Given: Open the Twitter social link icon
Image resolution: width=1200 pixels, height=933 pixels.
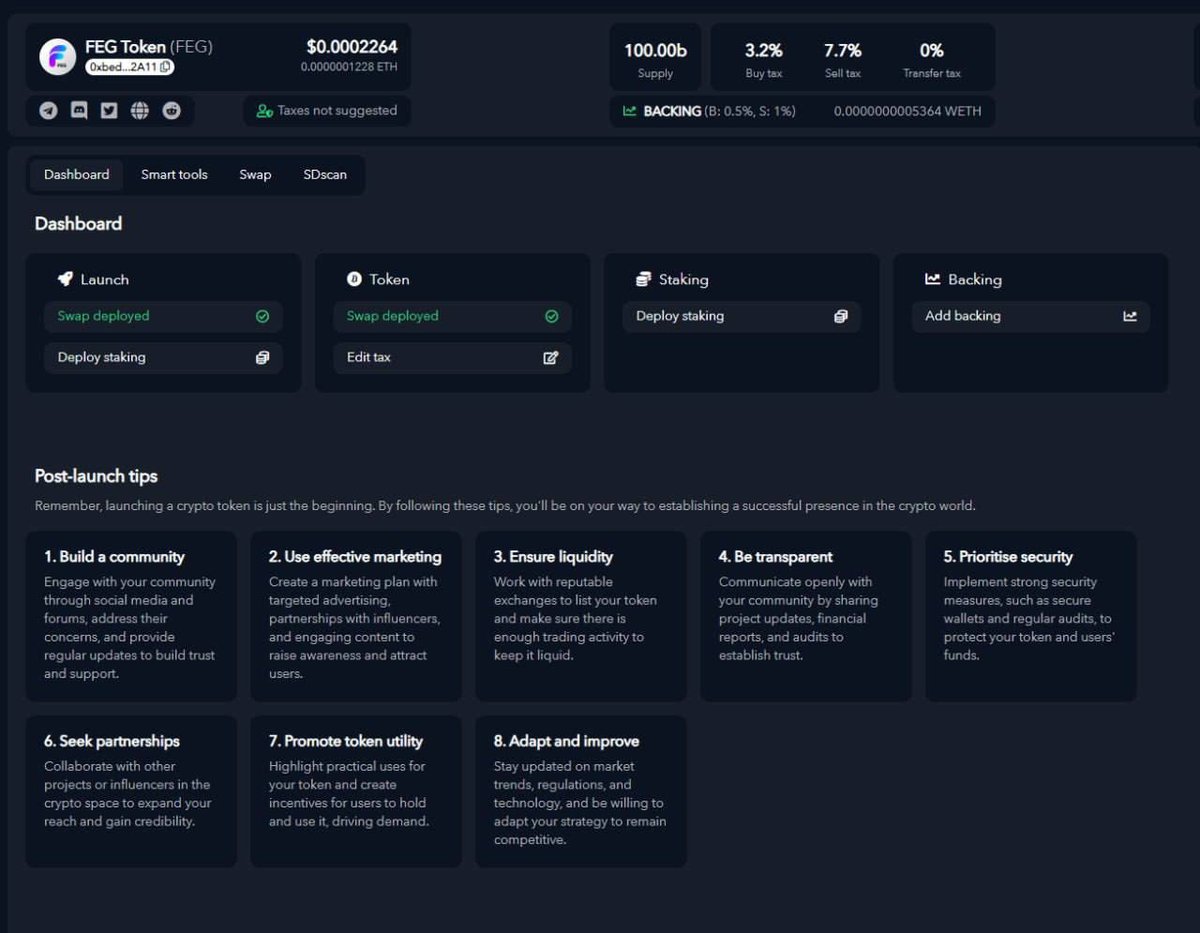Looking at the screenshot, I should pyautogui.click(x=109, y=111).
